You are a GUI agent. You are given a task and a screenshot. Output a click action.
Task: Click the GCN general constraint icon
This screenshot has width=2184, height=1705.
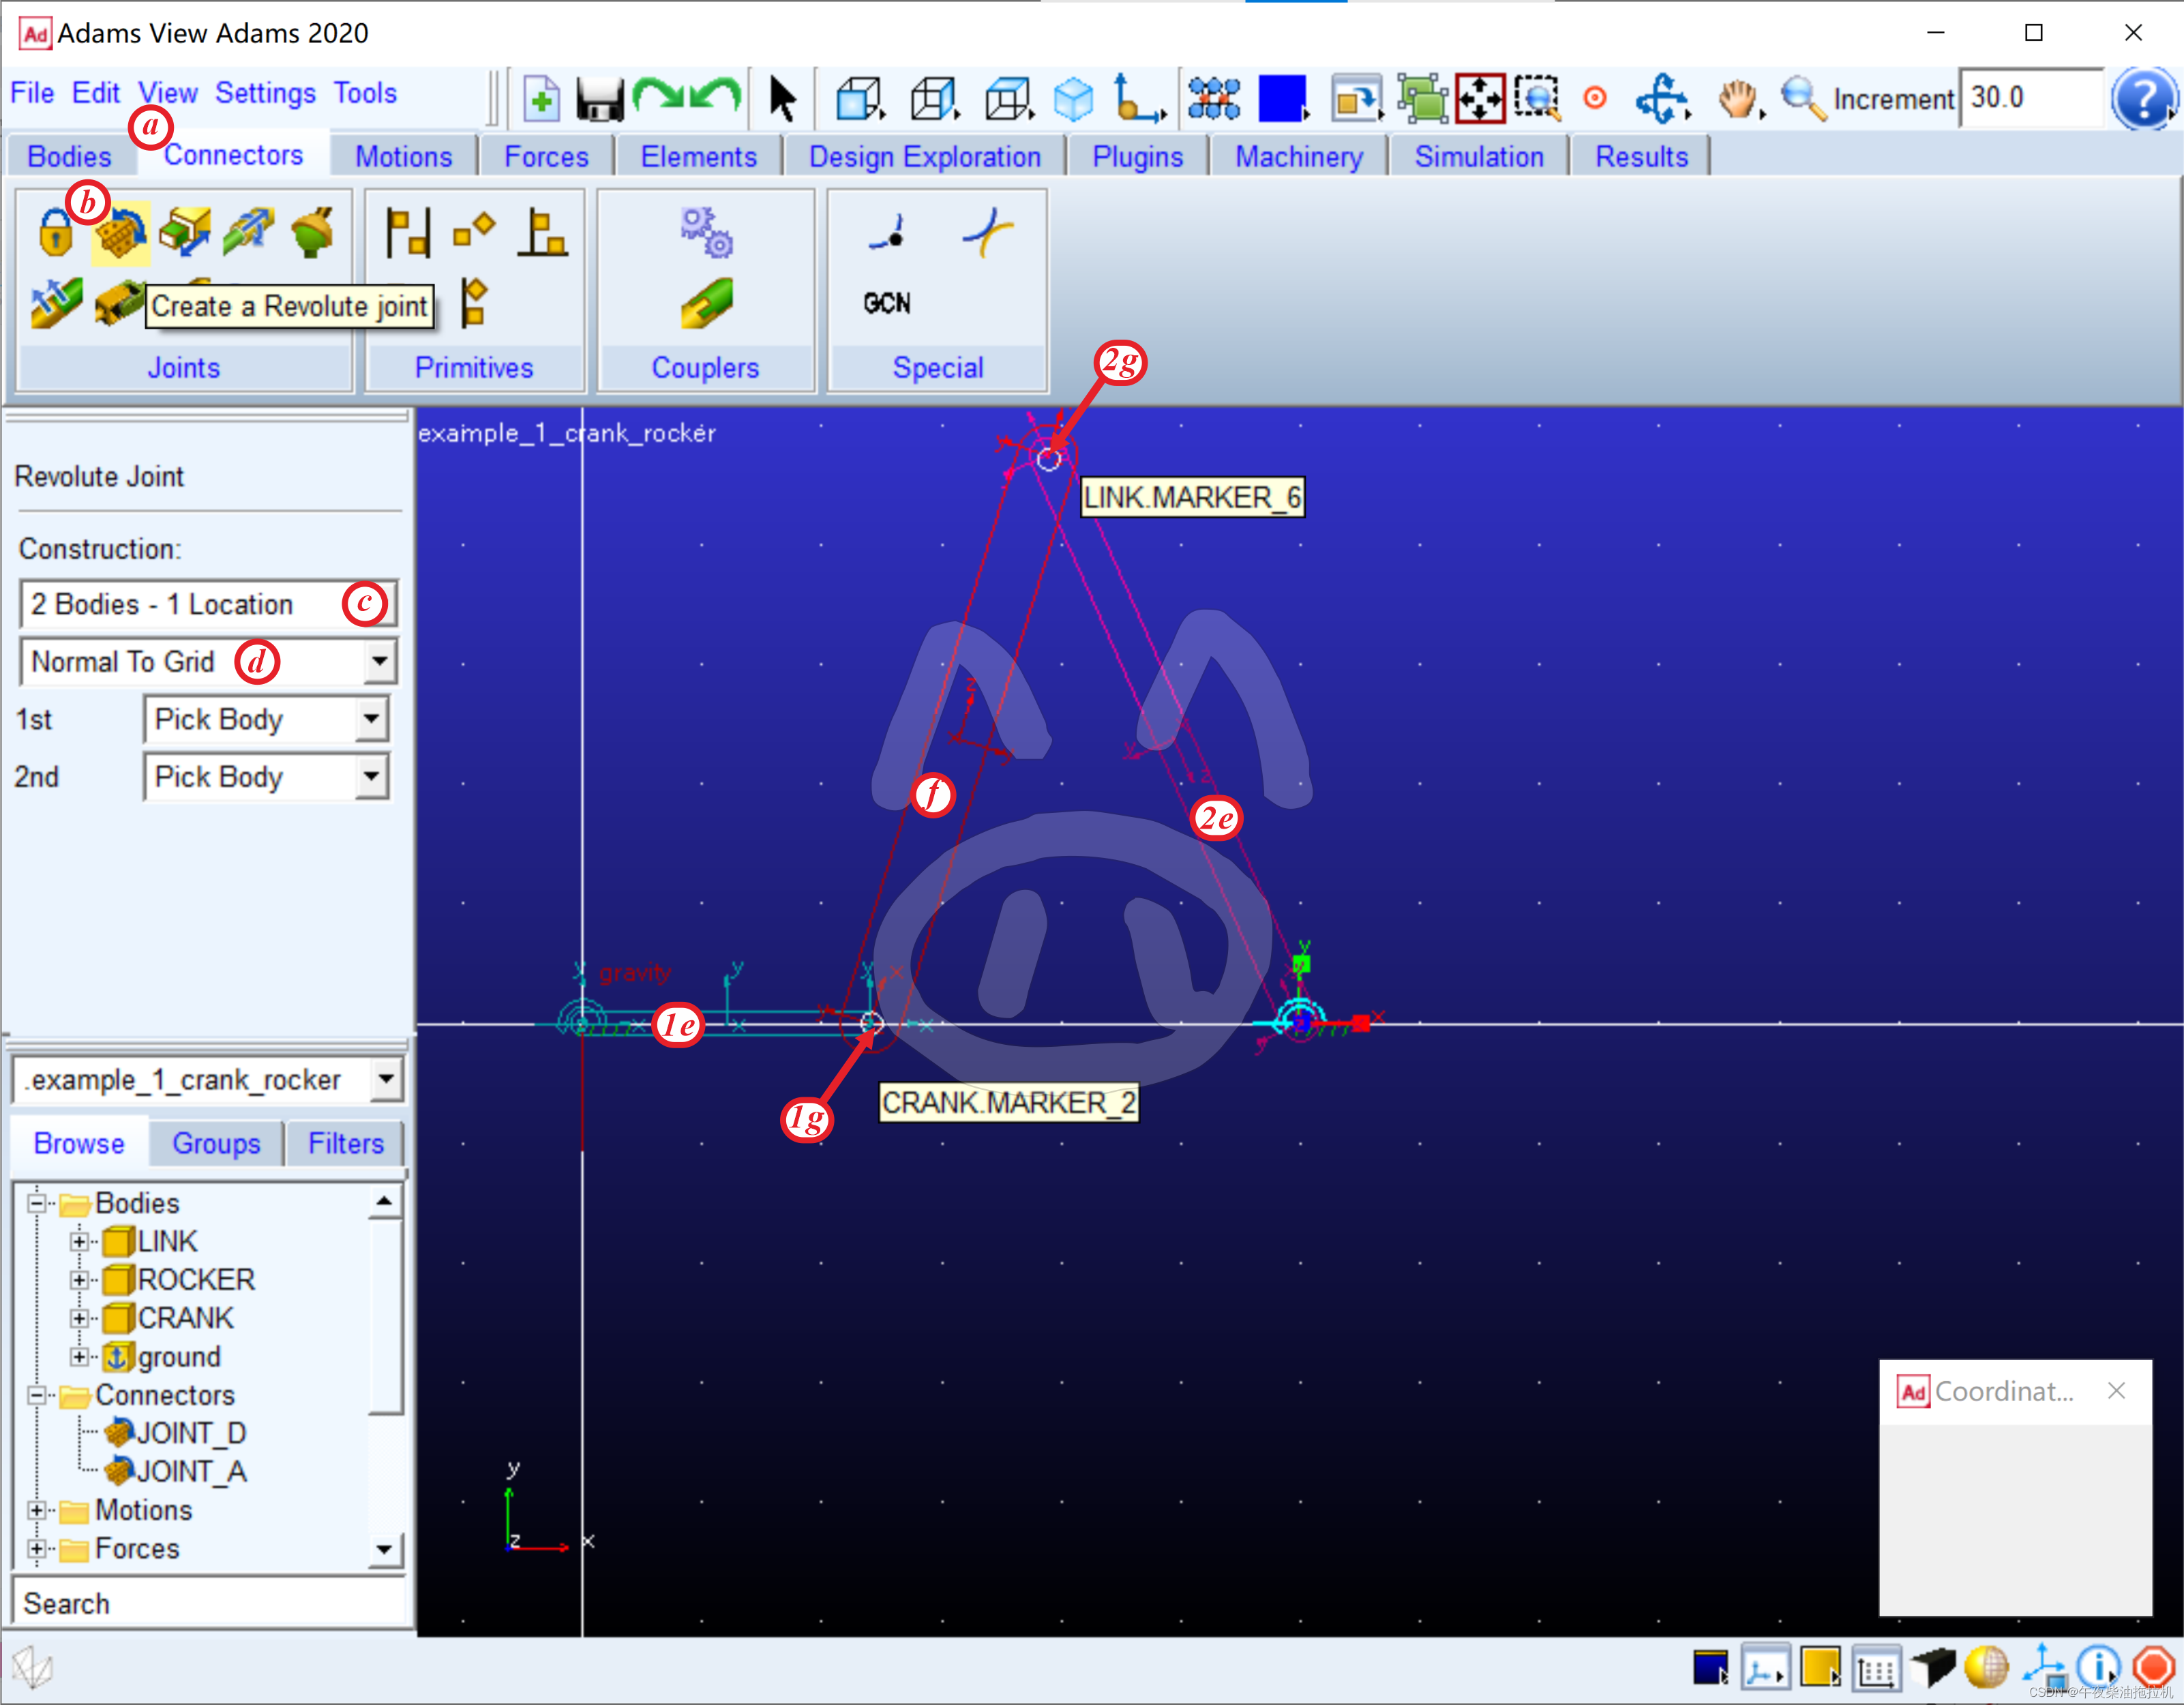coord(886,303)
